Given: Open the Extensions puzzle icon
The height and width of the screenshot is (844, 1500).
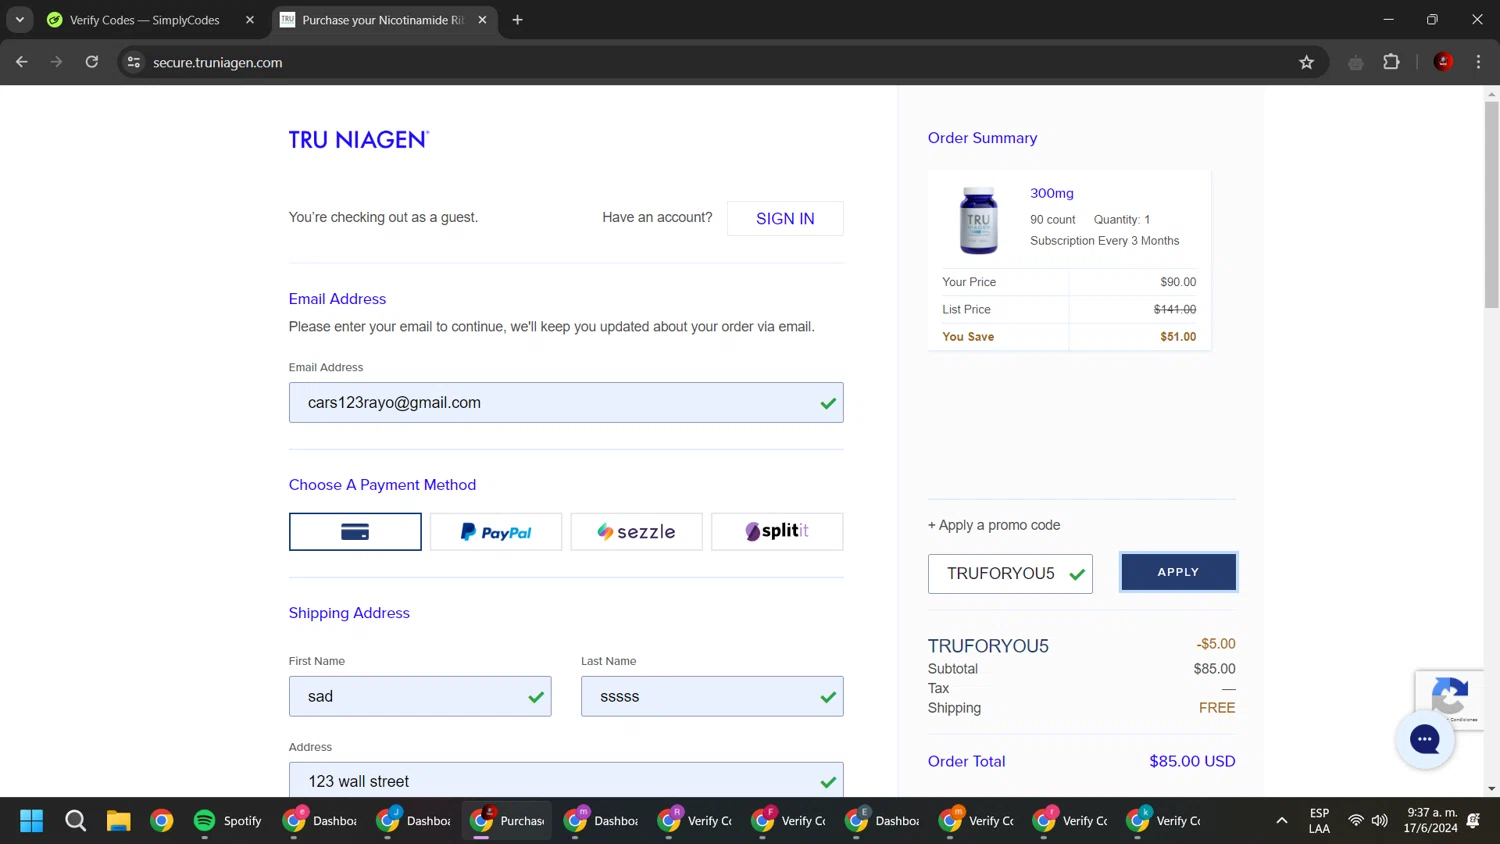Looking at the screenshot, I should (x=1391, y=62).
